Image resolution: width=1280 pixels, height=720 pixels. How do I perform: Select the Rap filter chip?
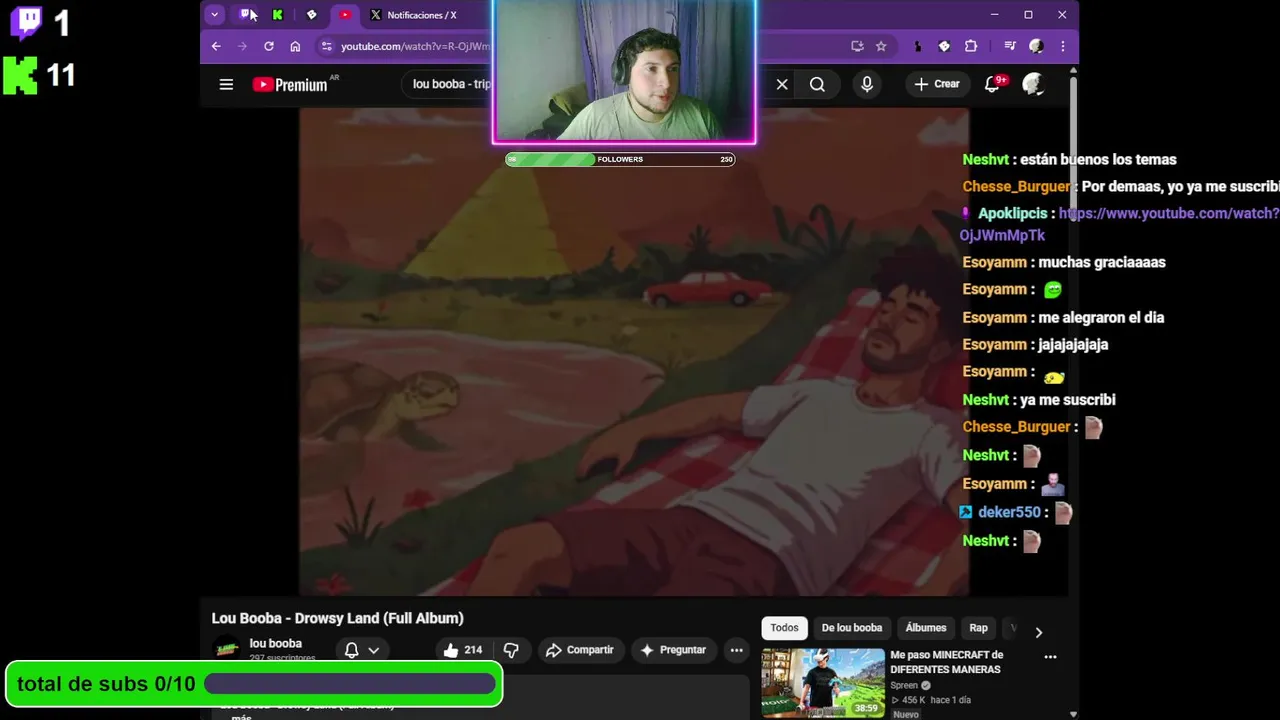(978, 628)
